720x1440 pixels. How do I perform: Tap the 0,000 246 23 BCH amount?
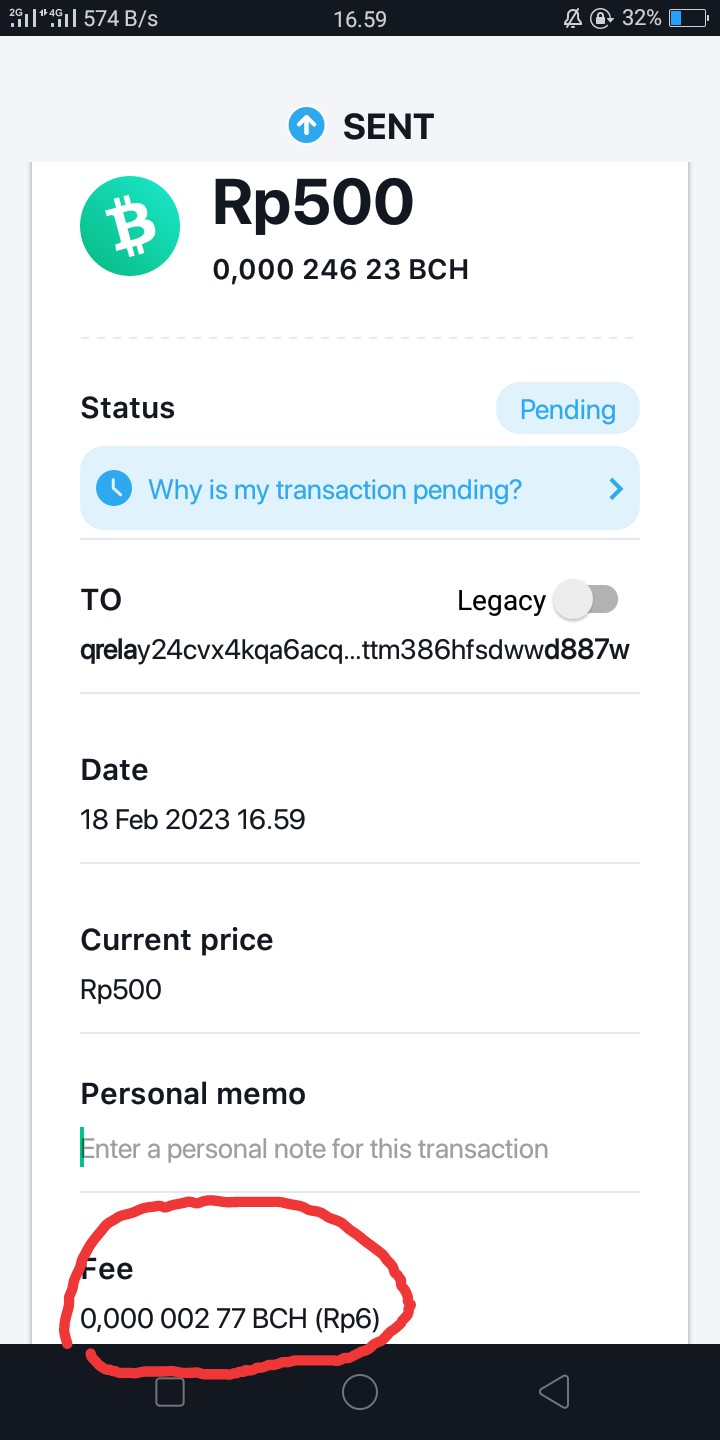(x=340, y=269)
